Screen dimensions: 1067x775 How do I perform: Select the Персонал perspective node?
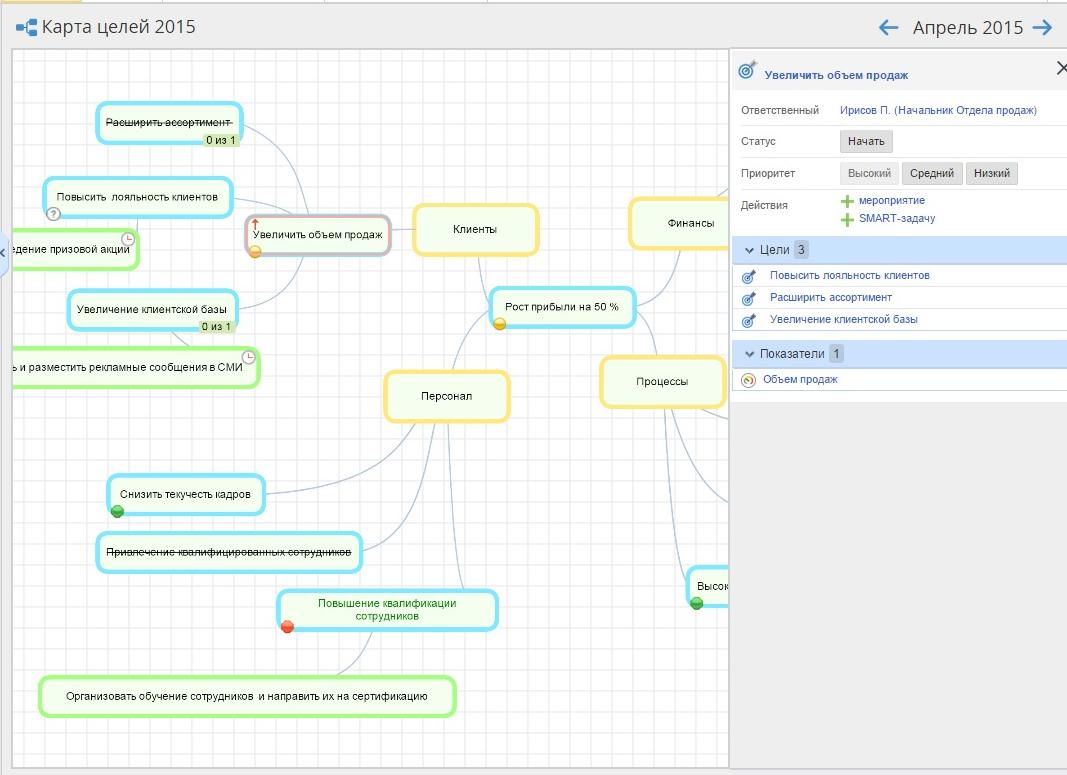(446, 396)
